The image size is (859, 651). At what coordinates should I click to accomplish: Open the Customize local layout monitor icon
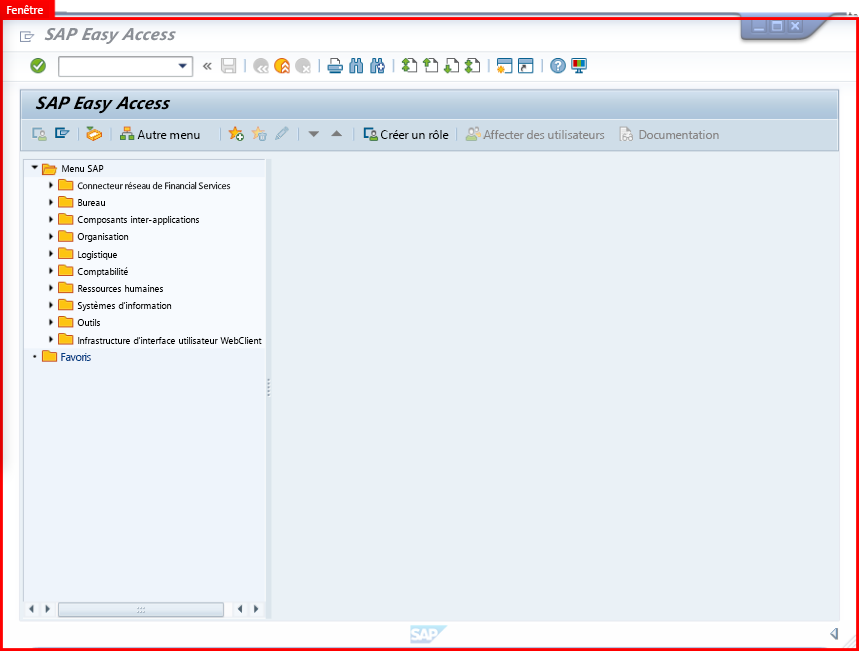pos(579,66)
